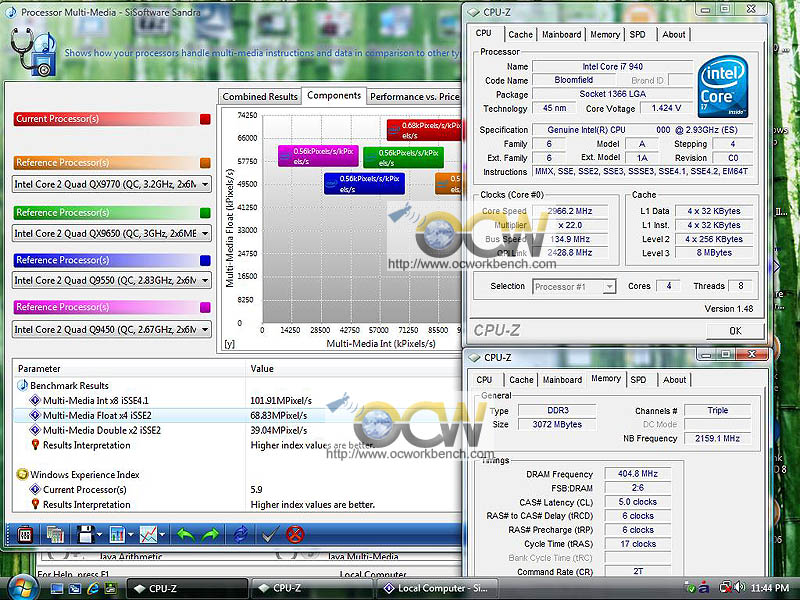Click the line graph icon in Sandra toolbar
This screenshot has width=800, height=600.
(x=148, y=535)
